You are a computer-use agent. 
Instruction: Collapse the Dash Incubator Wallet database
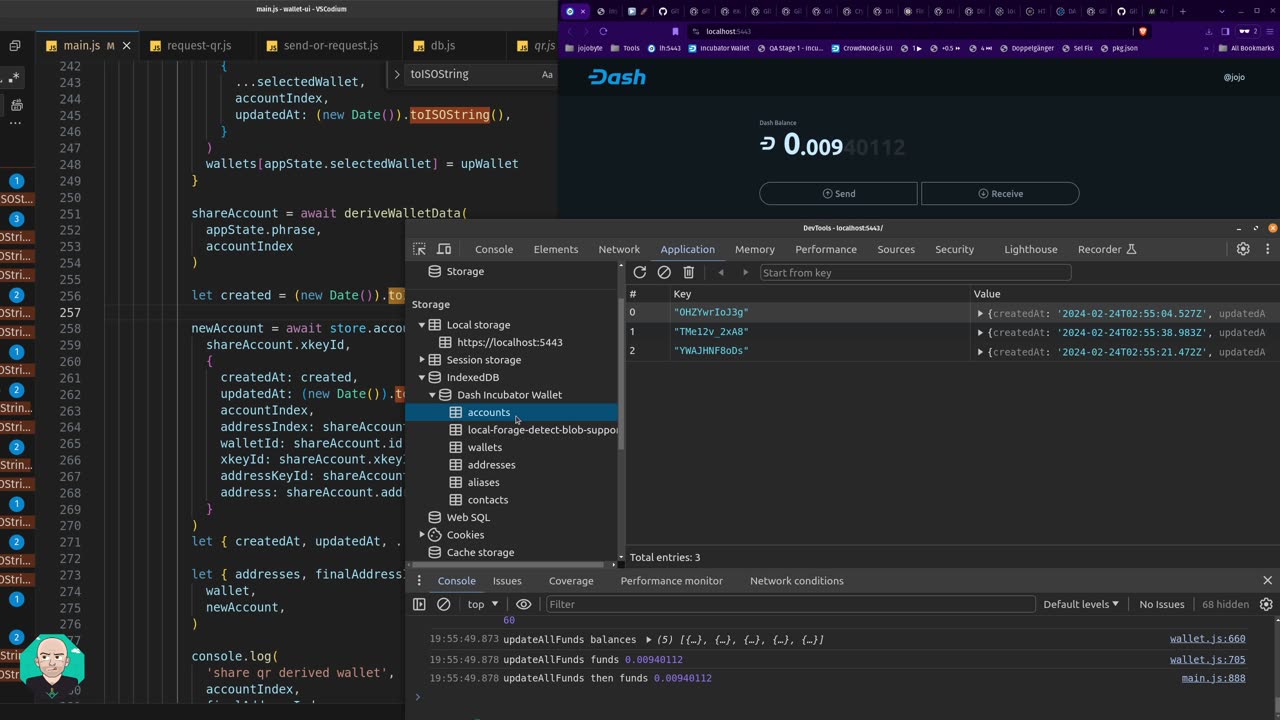pos(432,395)
